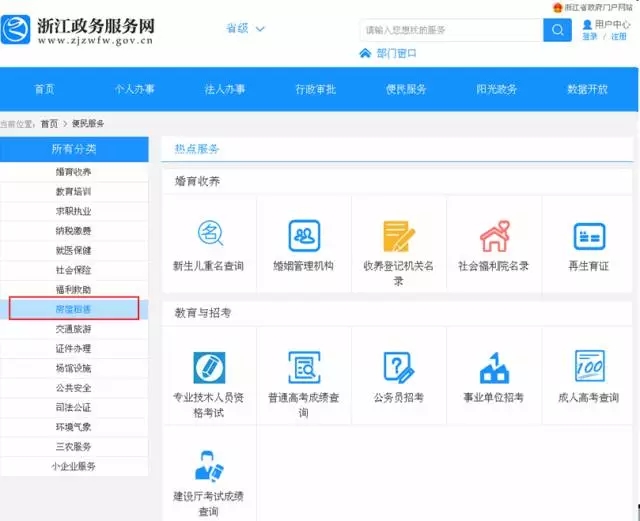Click the 用户中心 person icon
The height and width of the screenshot is (521, 640).
click(587, 24)
